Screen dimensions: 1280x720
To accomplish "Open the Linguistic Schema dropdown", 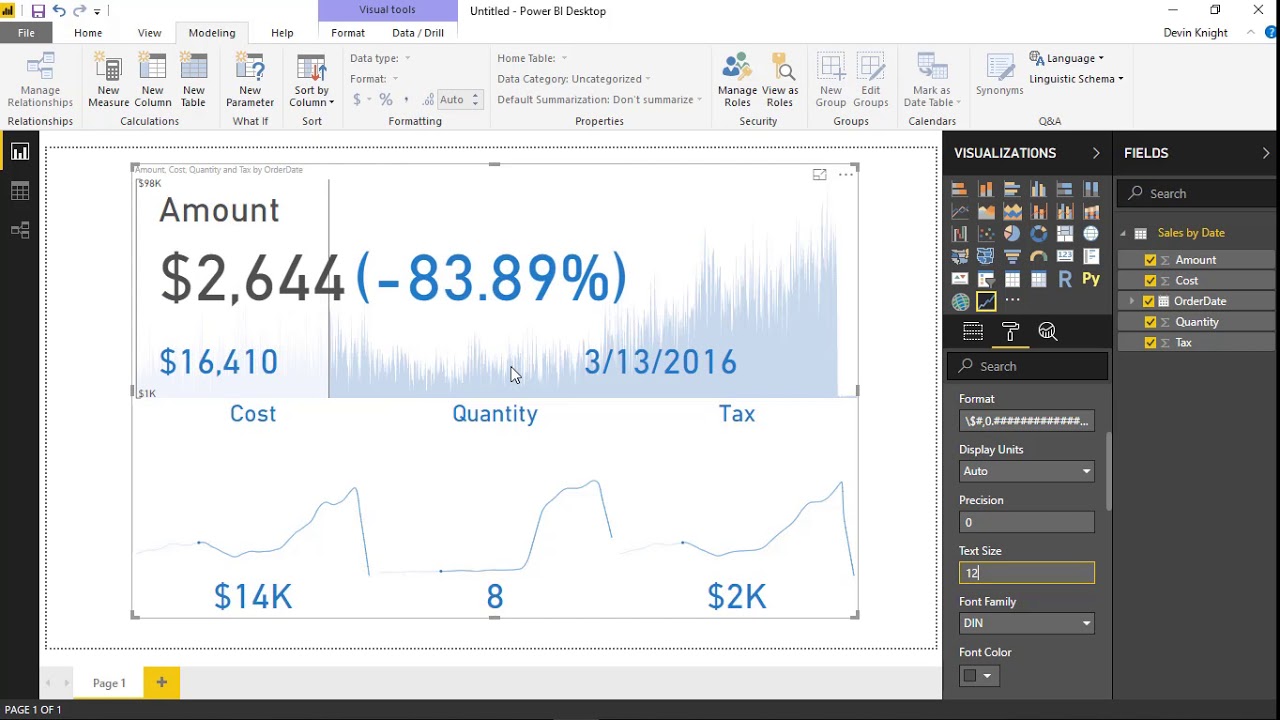I will point(1076,79).
